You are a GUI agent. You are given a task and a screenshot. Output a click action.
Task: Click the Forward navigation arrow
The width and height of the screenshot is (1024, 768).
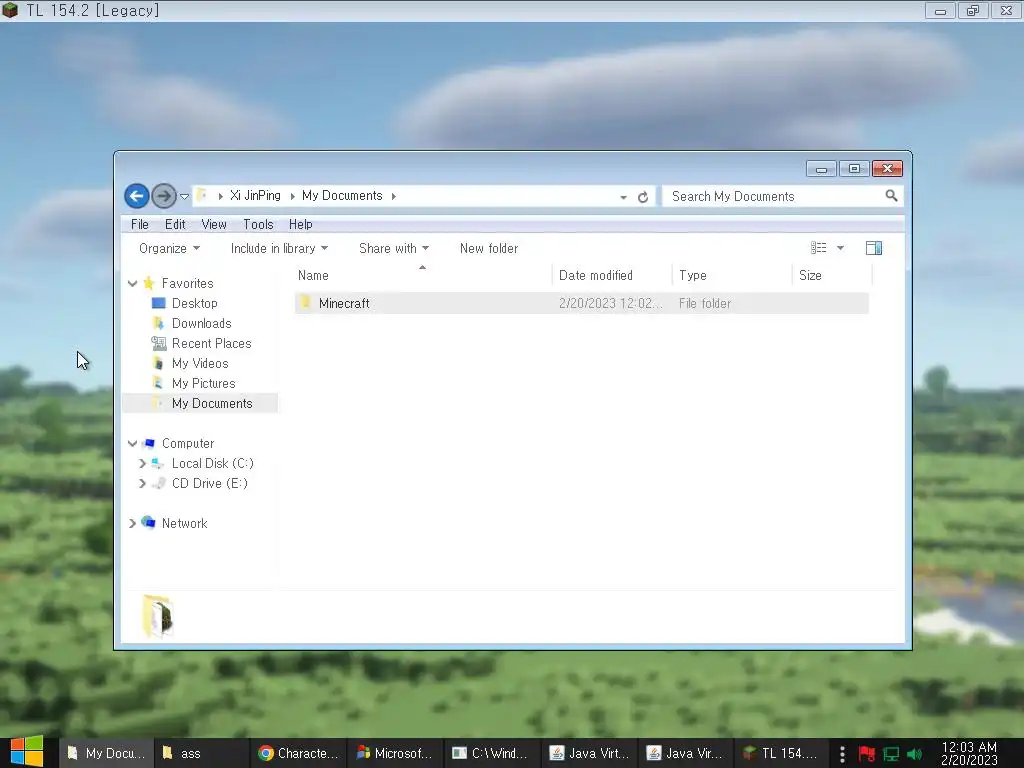tap(164, 196)
